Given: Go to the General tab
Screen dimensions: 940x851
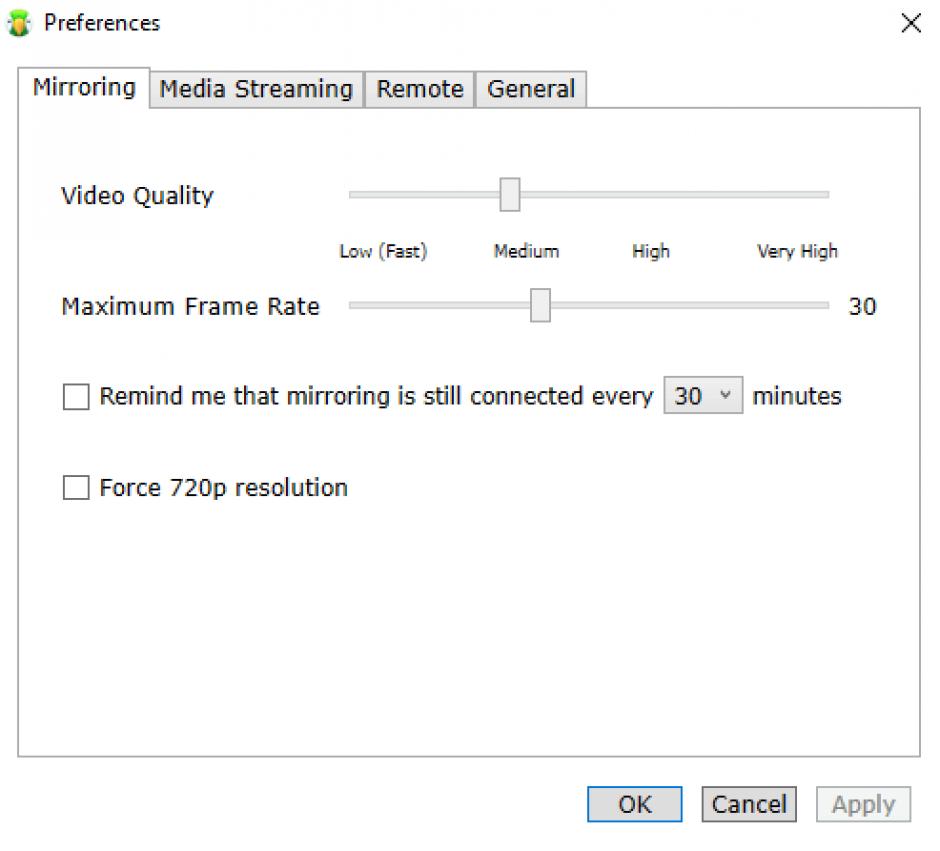Looking at the screenshot, I should (x=530, y=89).
